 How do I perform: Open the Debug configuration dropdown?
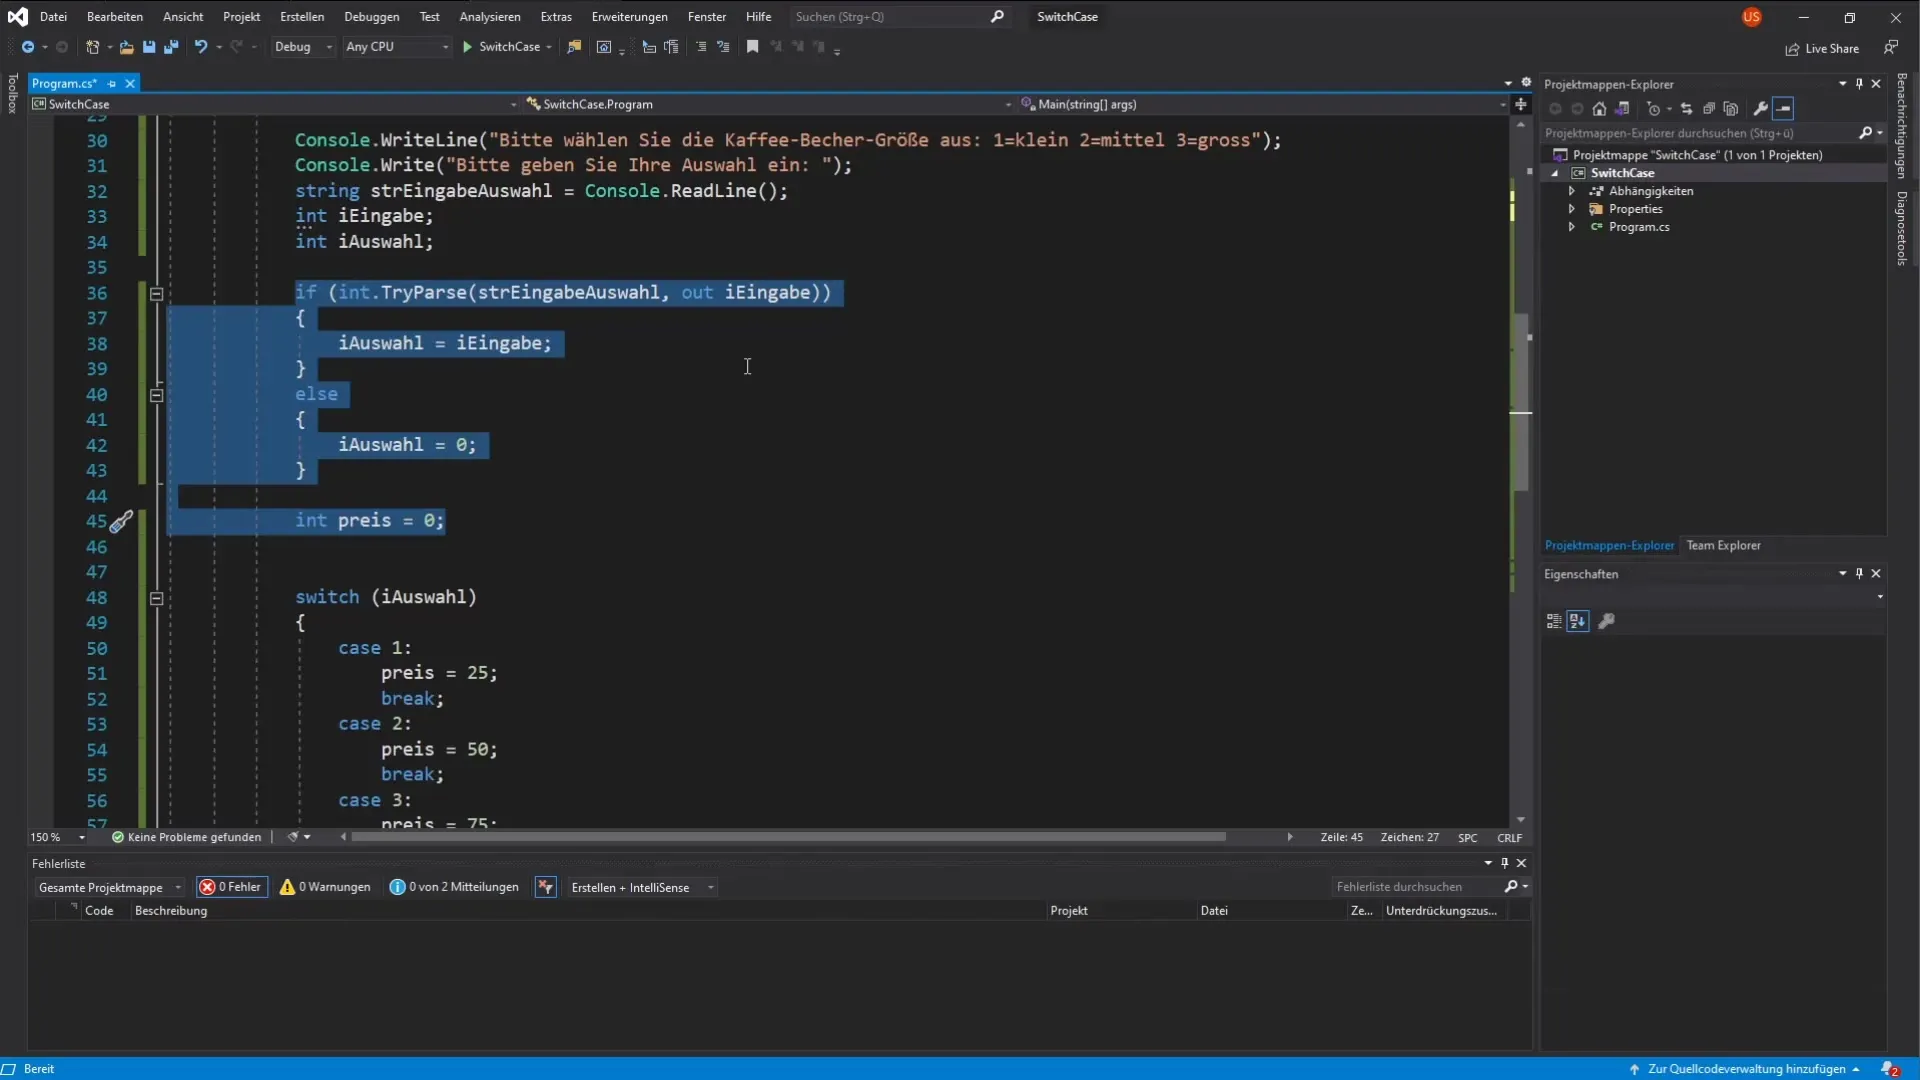coord(303,47)
